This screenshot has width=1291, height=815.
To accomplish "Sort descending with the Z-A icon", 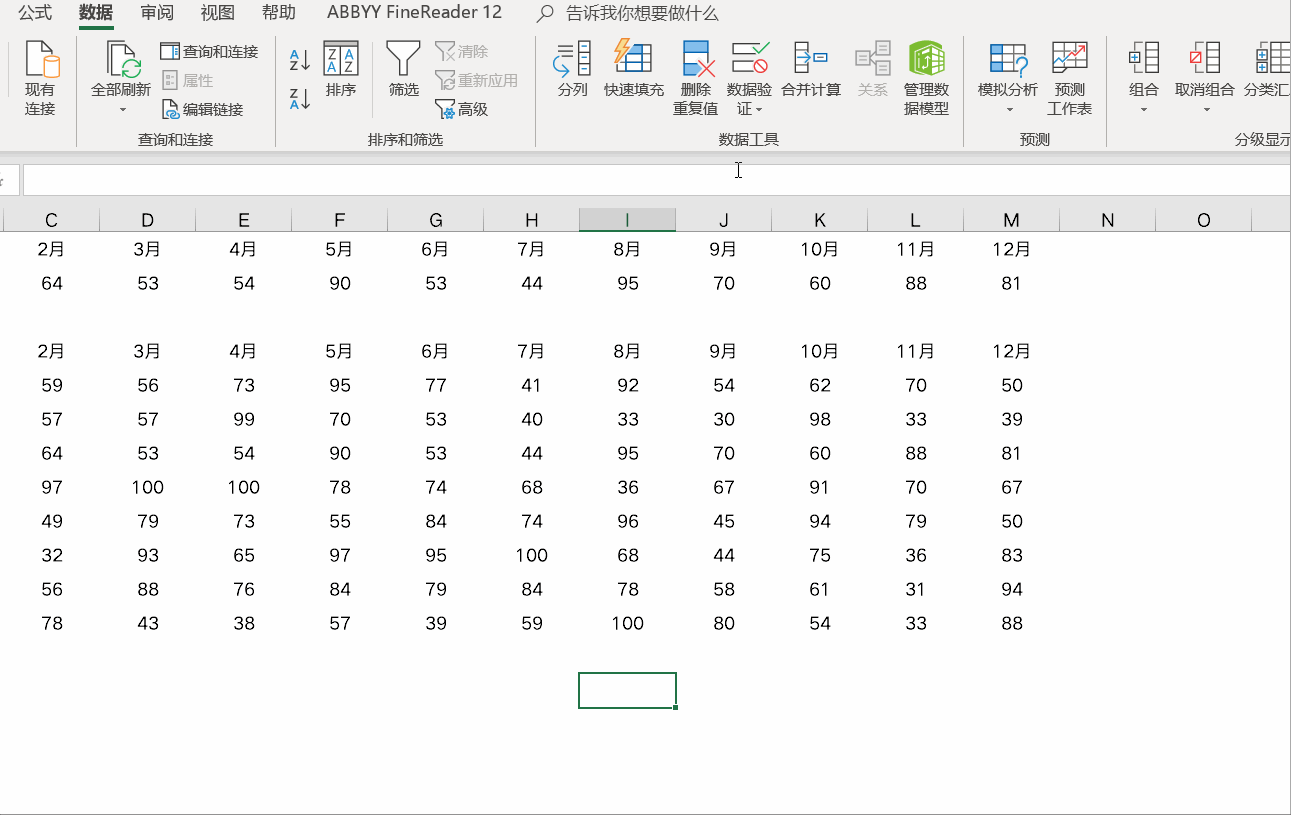I will point(300,99).
